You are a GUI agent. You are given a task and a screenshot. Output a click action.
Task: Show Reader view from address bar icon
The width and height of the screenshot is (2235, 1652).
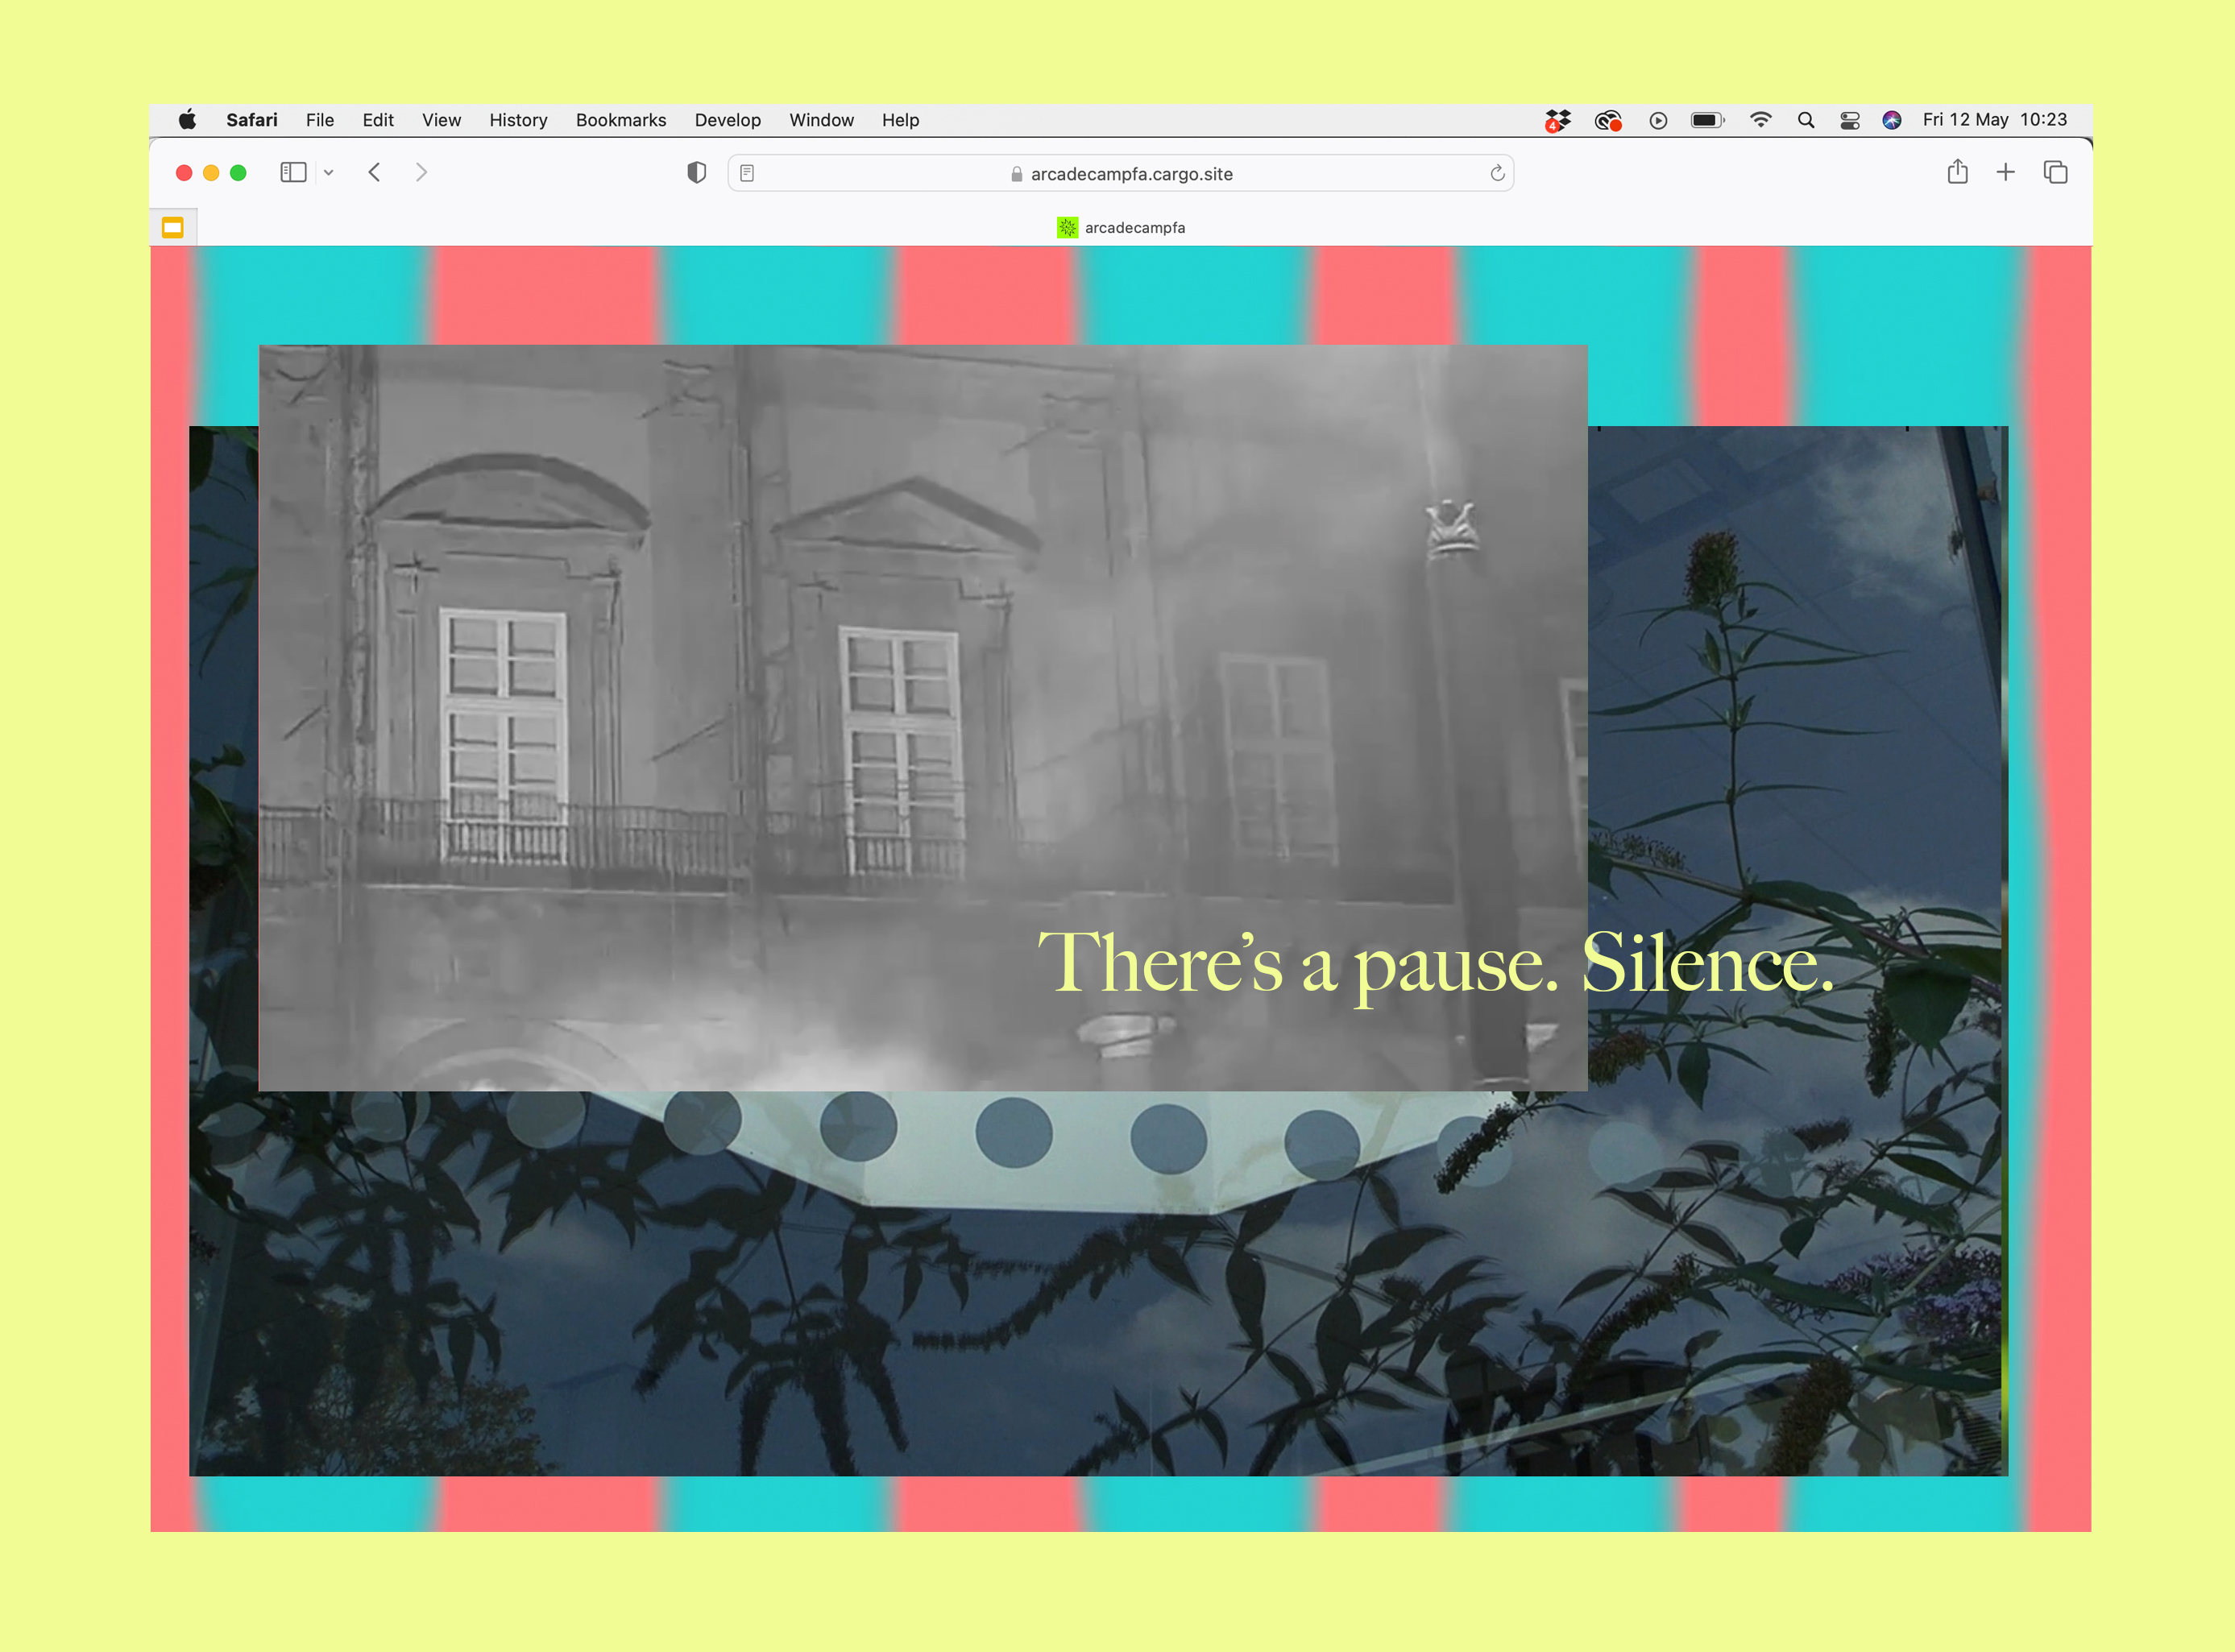[x=747, y=174]
